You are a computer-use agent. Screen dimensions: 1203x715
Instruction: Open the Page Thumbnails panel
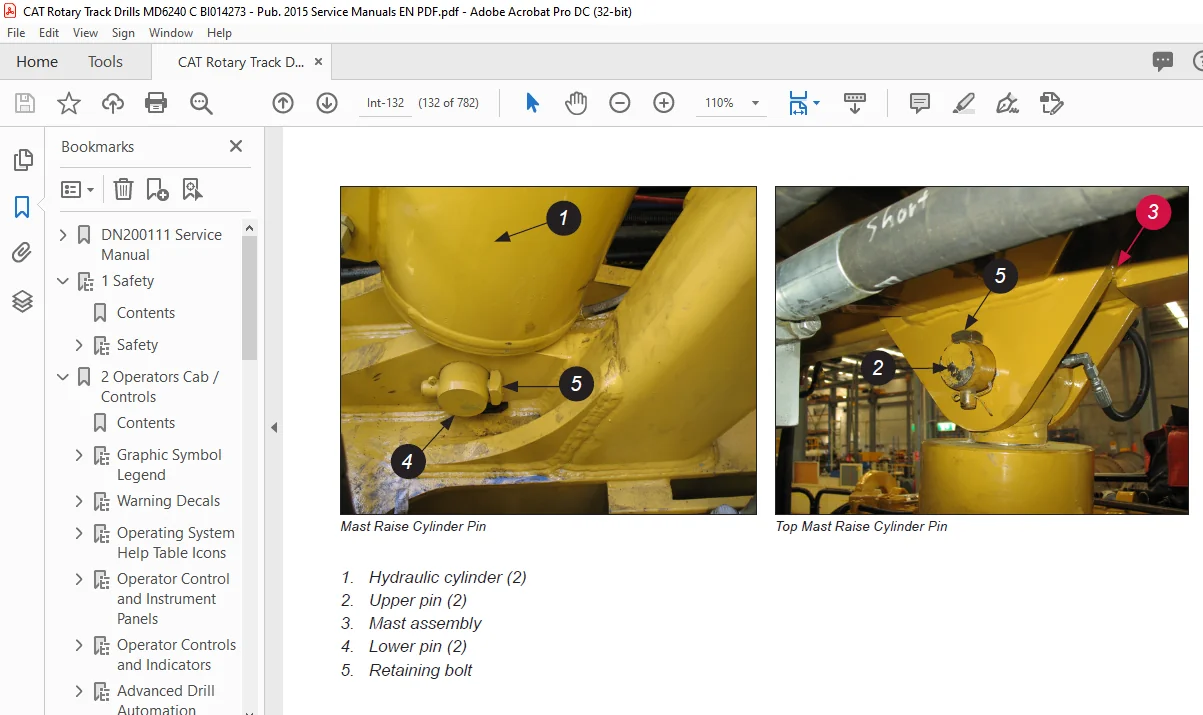[22, 160]
